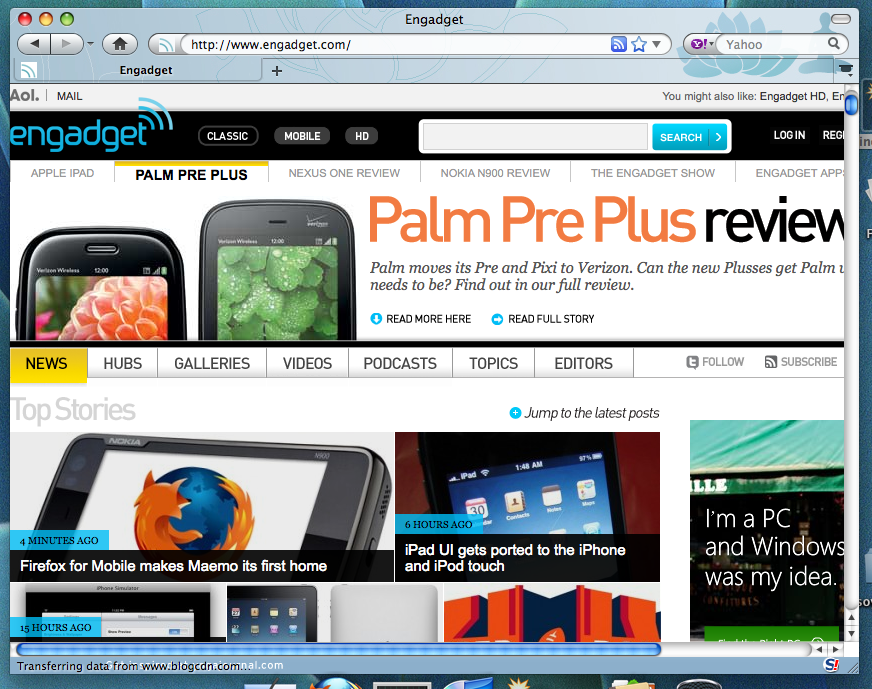This screenshot has width=872, height=689.
Task: Click the Engadget site search input
Action: pos(536,136)
